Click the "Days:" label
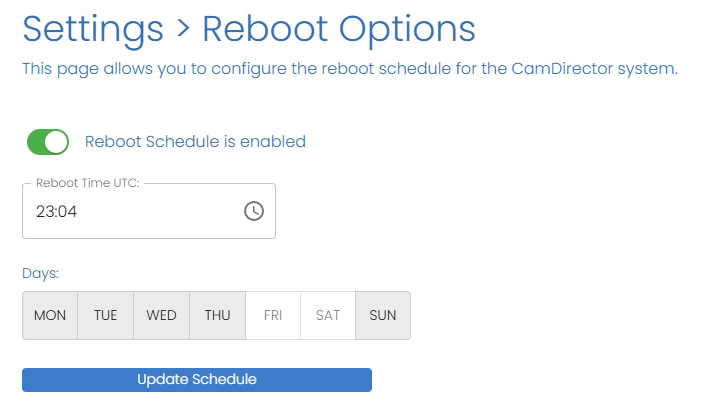The width and height of the screenshot is (712, 420). [x=41, y=272]
